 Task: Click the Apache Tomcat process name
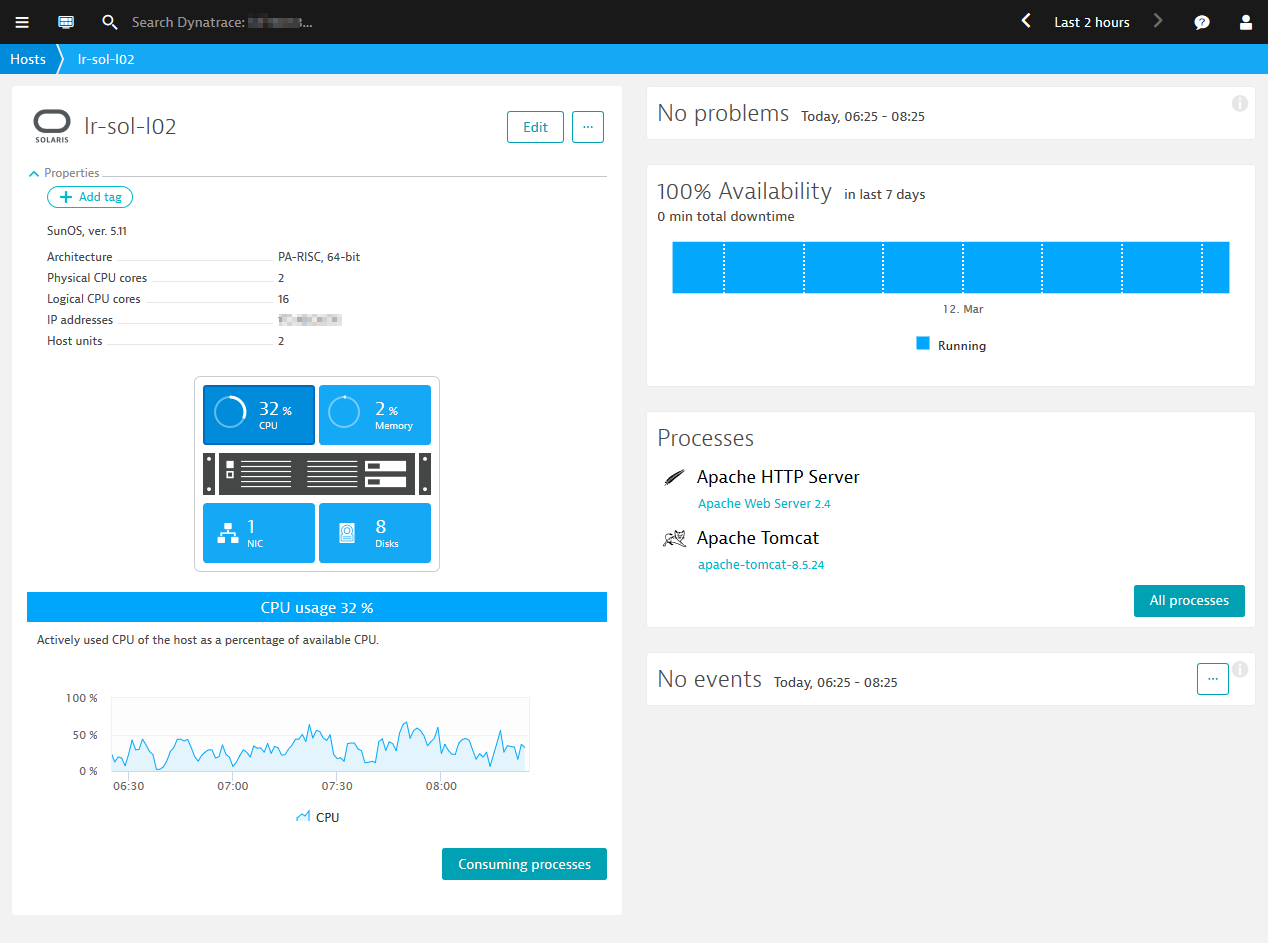(x=758, y=538)
